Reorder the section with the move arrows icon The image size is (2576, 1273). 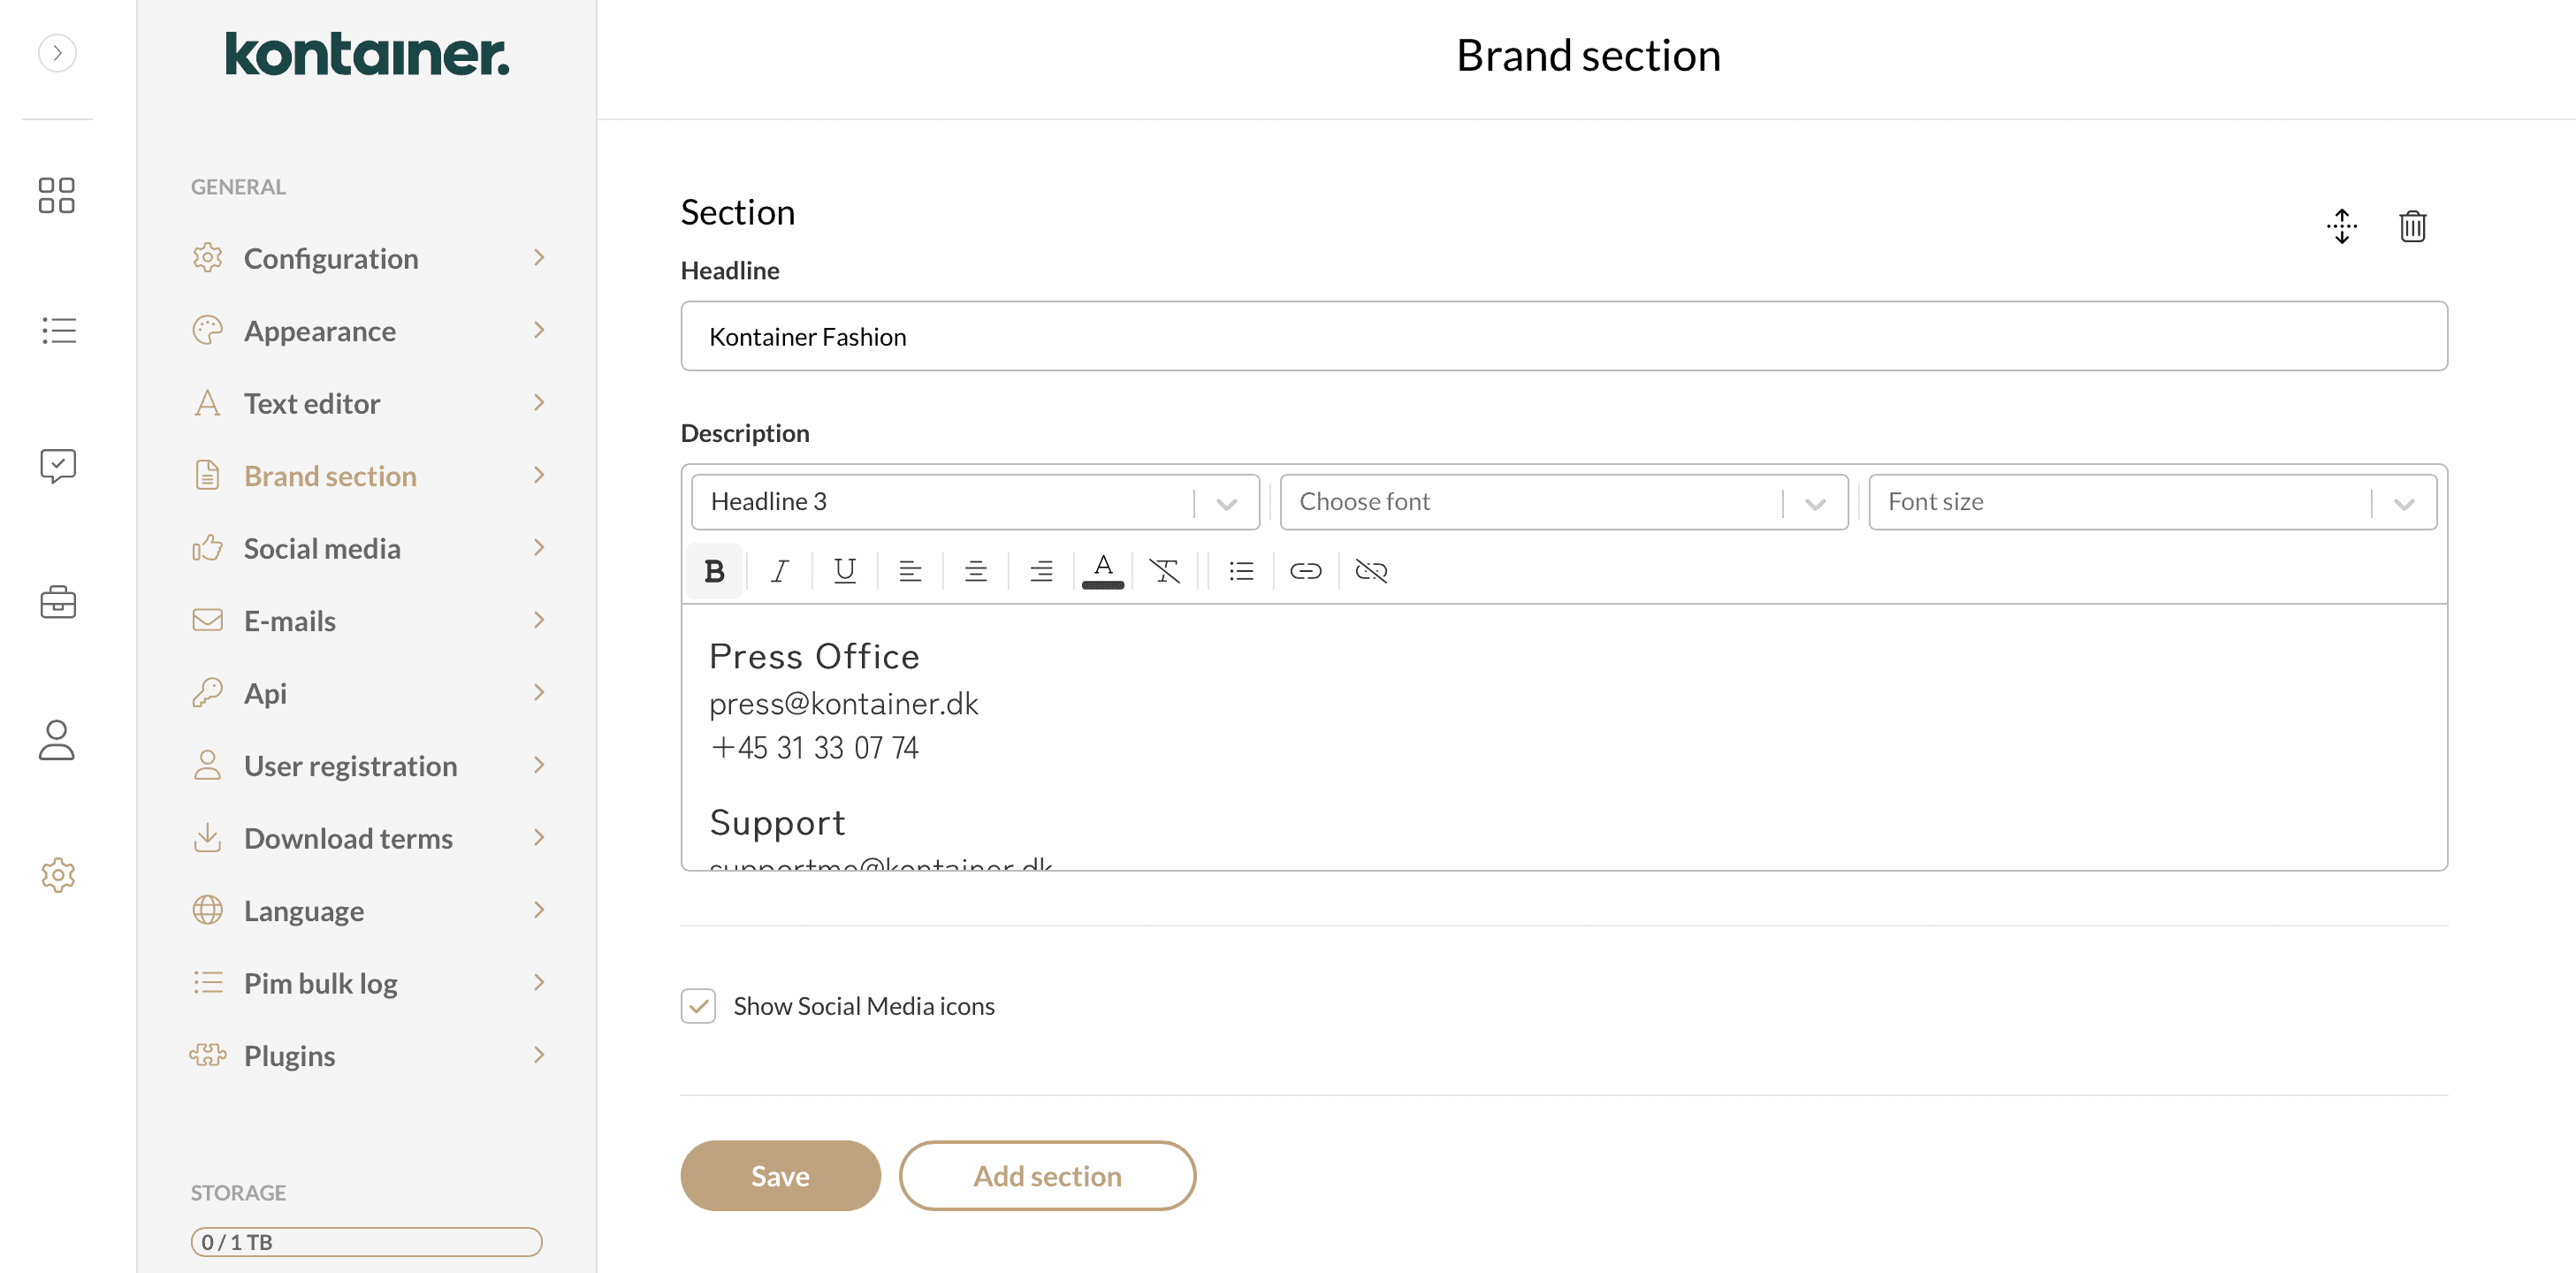coord(2341,226)
